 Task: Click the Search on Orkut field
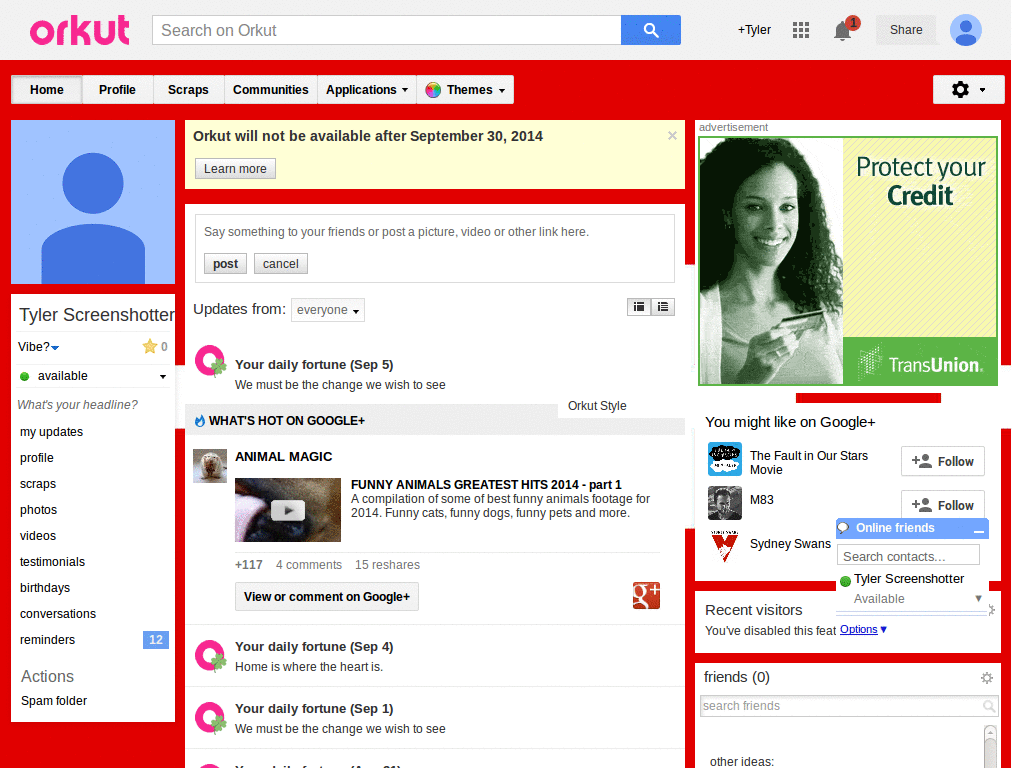[x=387, y=30]
